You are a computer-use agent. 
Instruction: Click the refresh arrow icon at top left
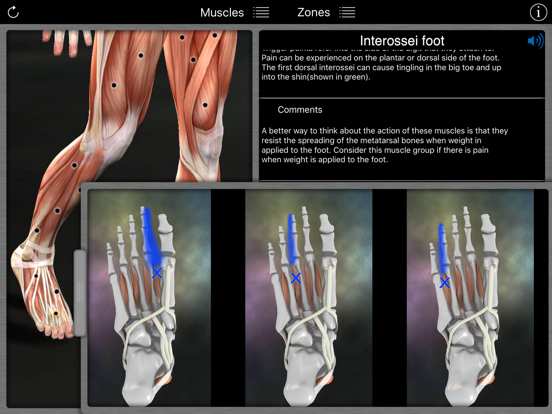pos(13,12)
